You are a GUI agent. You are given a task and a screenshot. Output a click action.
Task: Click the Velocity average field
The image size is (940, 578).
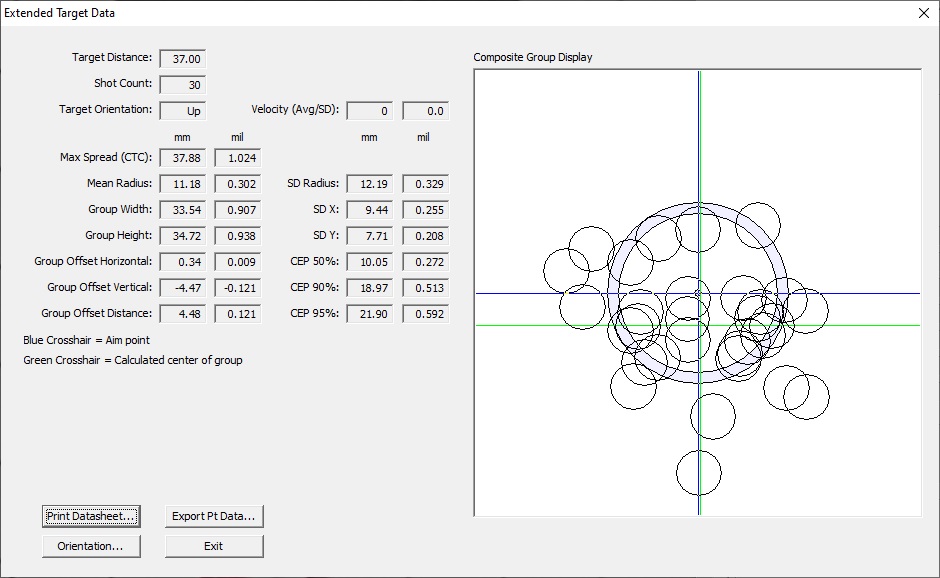pos(370,111)
